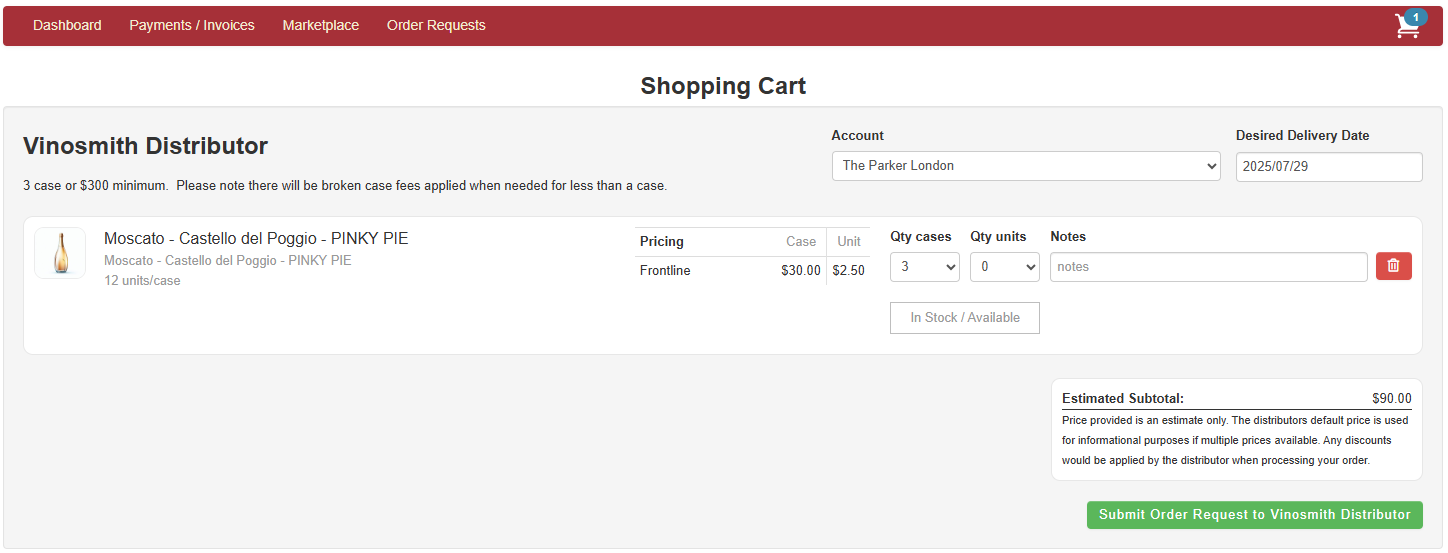The image size is (1448, 553).
Task: Click the $2.50 unit price
Action: (x=849, y=271)
